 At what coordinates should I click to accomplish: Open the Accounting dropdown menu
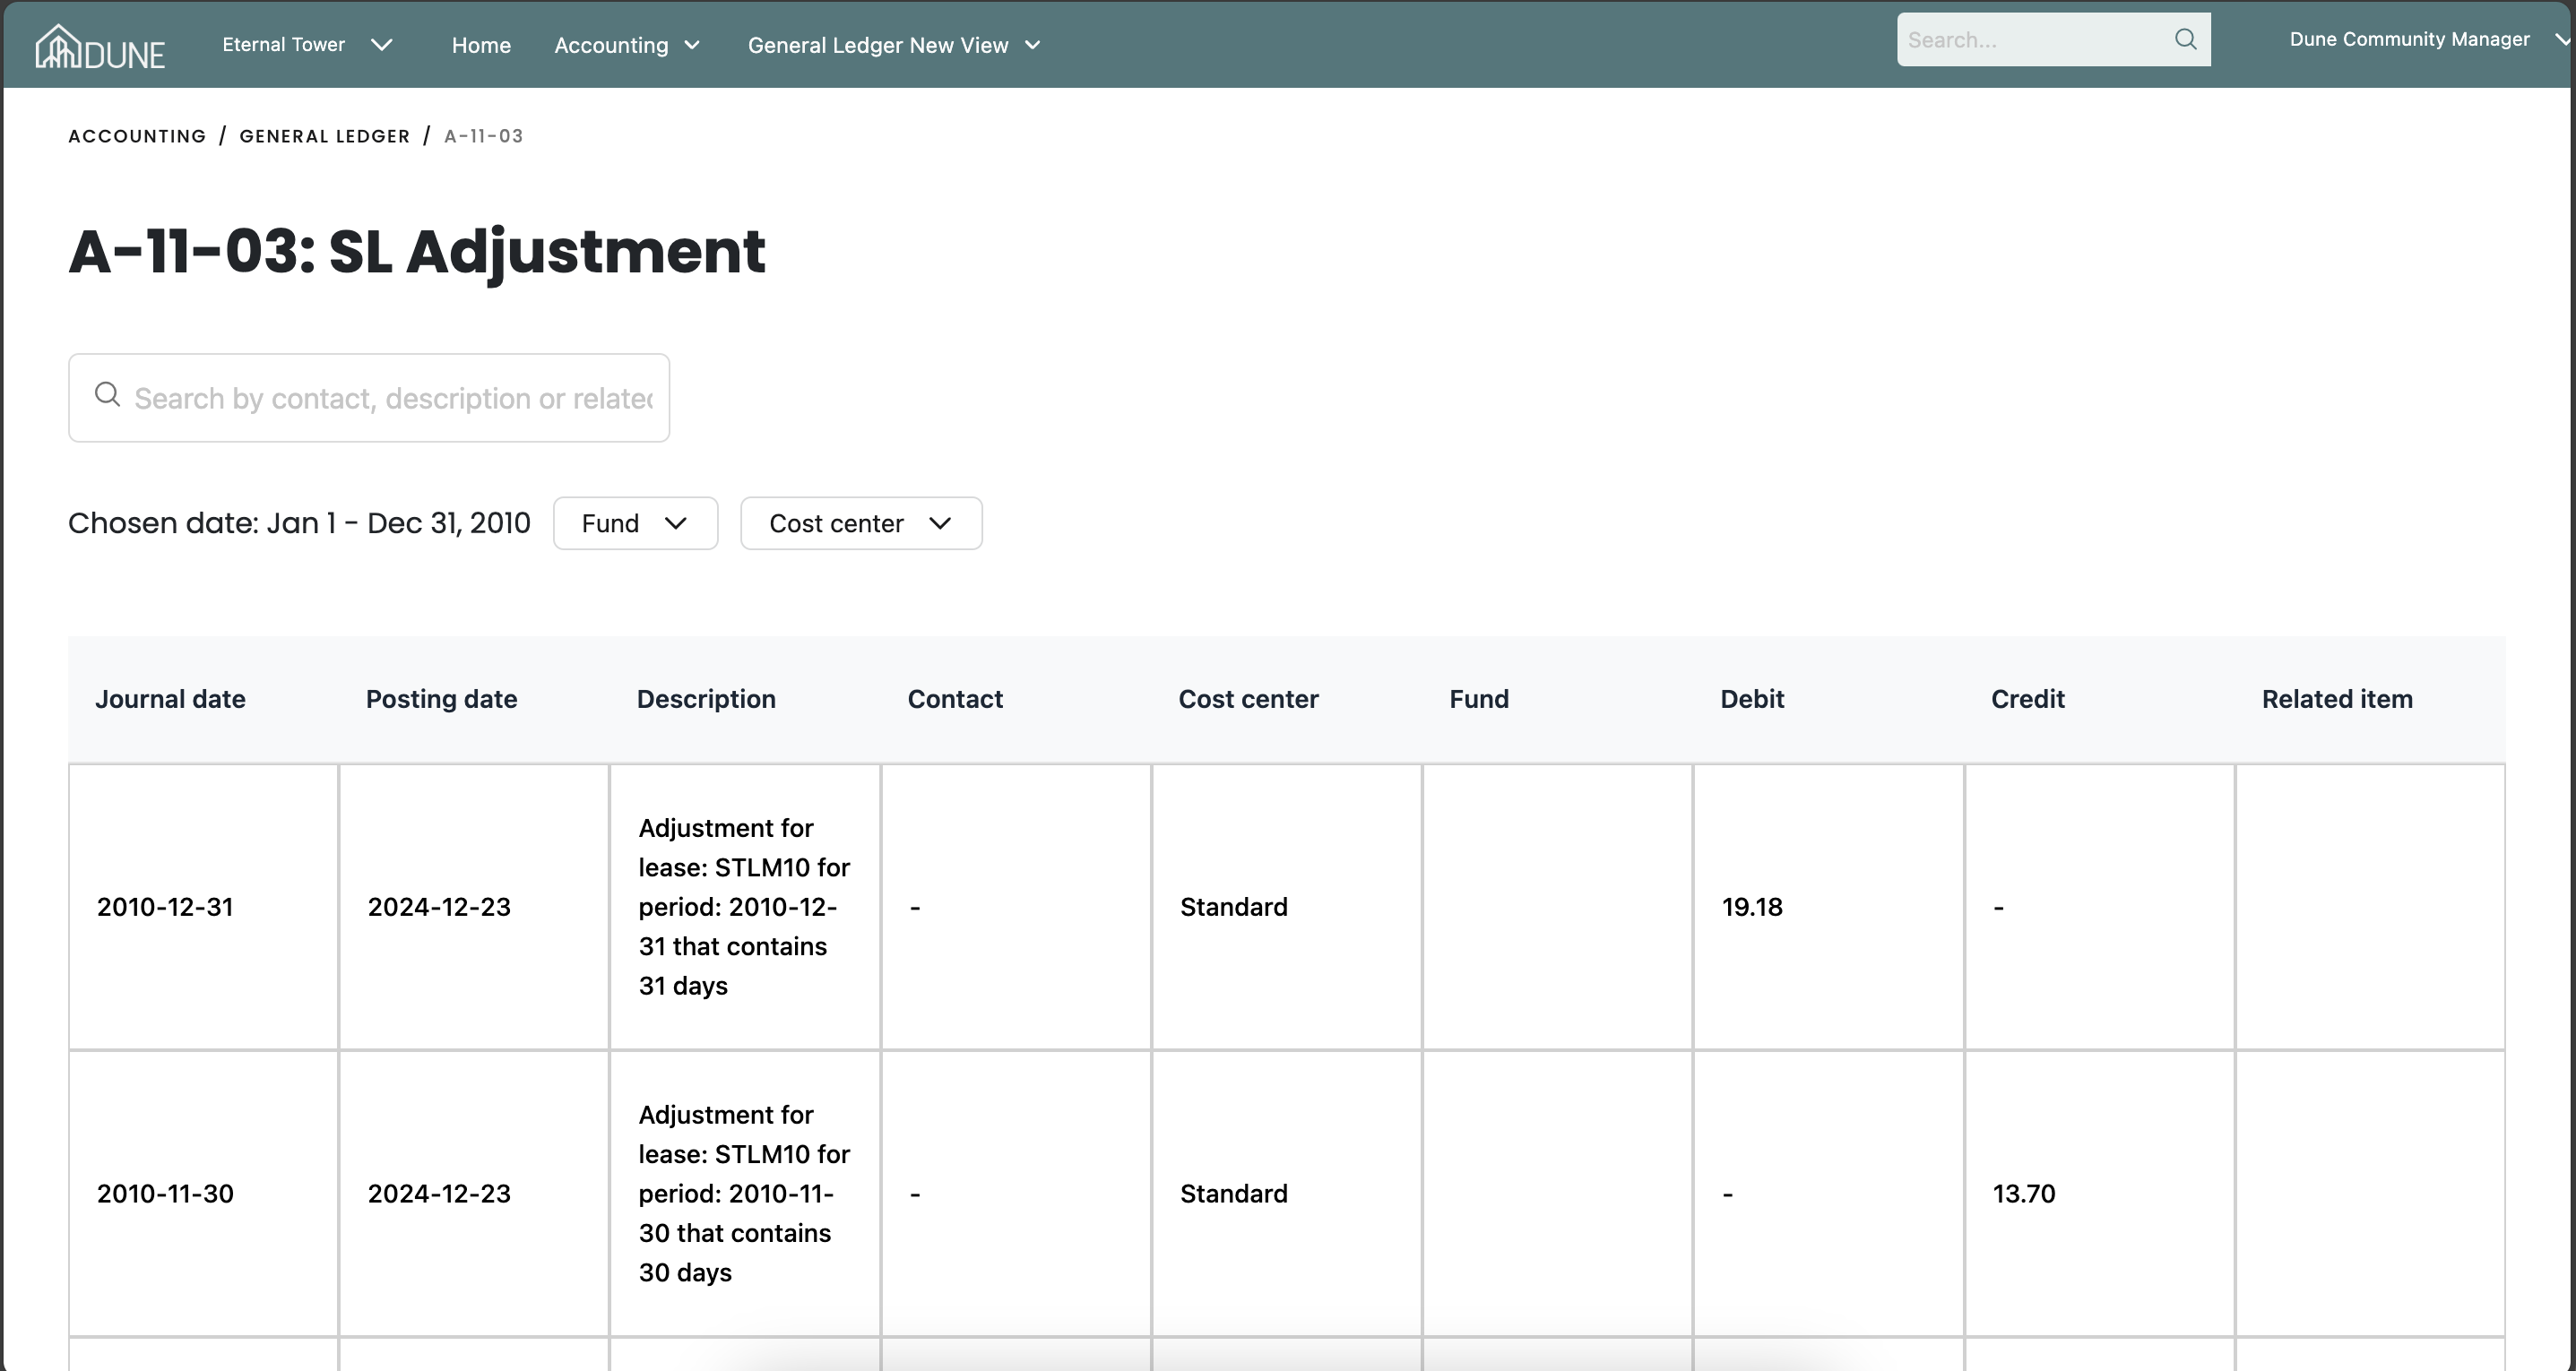[626, 45]
